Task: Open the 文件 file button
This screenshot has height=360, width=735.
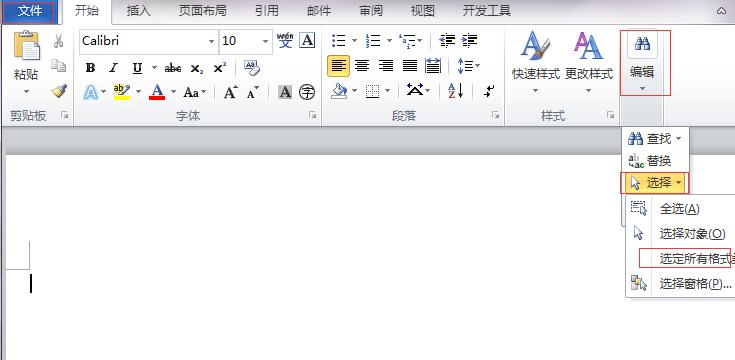Action: (x=30, y=11)
